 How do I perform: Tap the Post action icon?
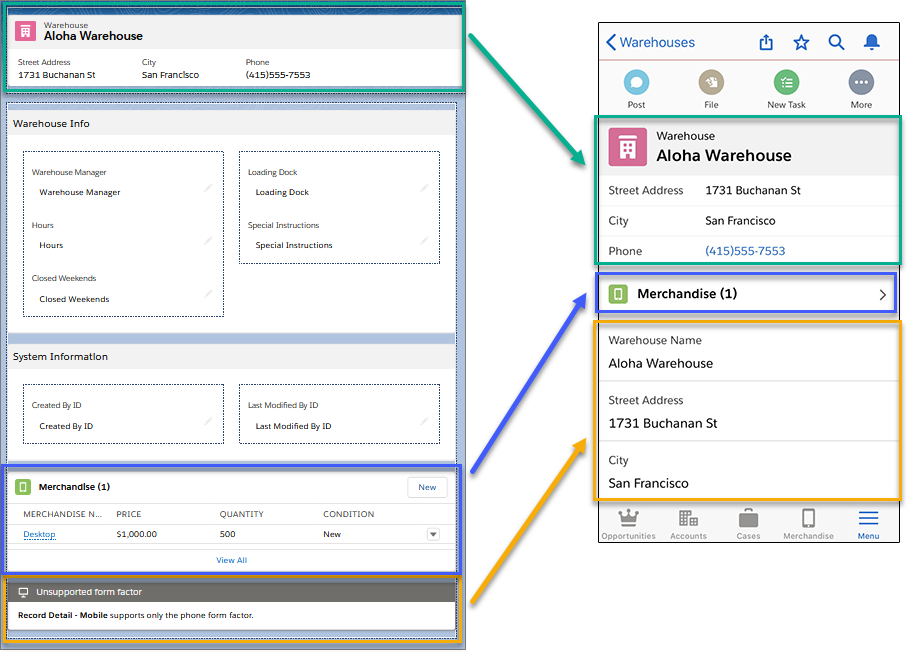coord(636,84)
